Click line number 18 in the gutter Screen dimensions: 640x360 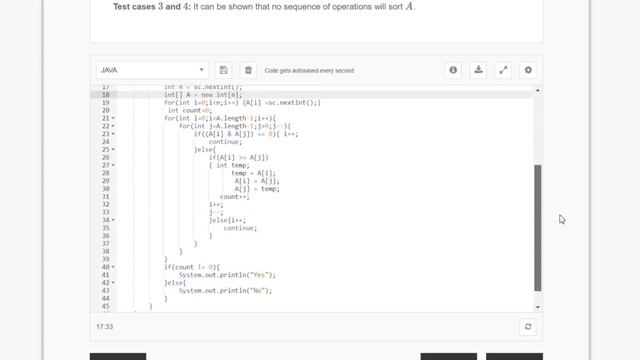[x=105, y=95]
